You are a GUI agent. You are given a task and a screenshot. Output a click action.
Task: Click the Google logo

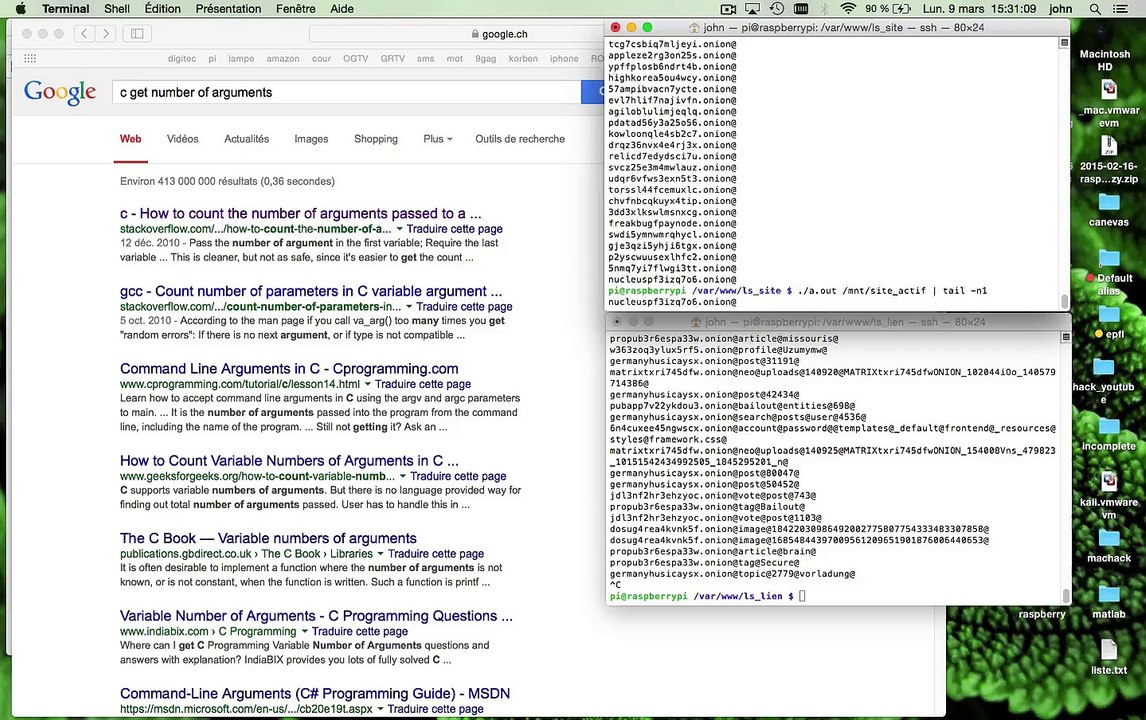tap(60, 92)
